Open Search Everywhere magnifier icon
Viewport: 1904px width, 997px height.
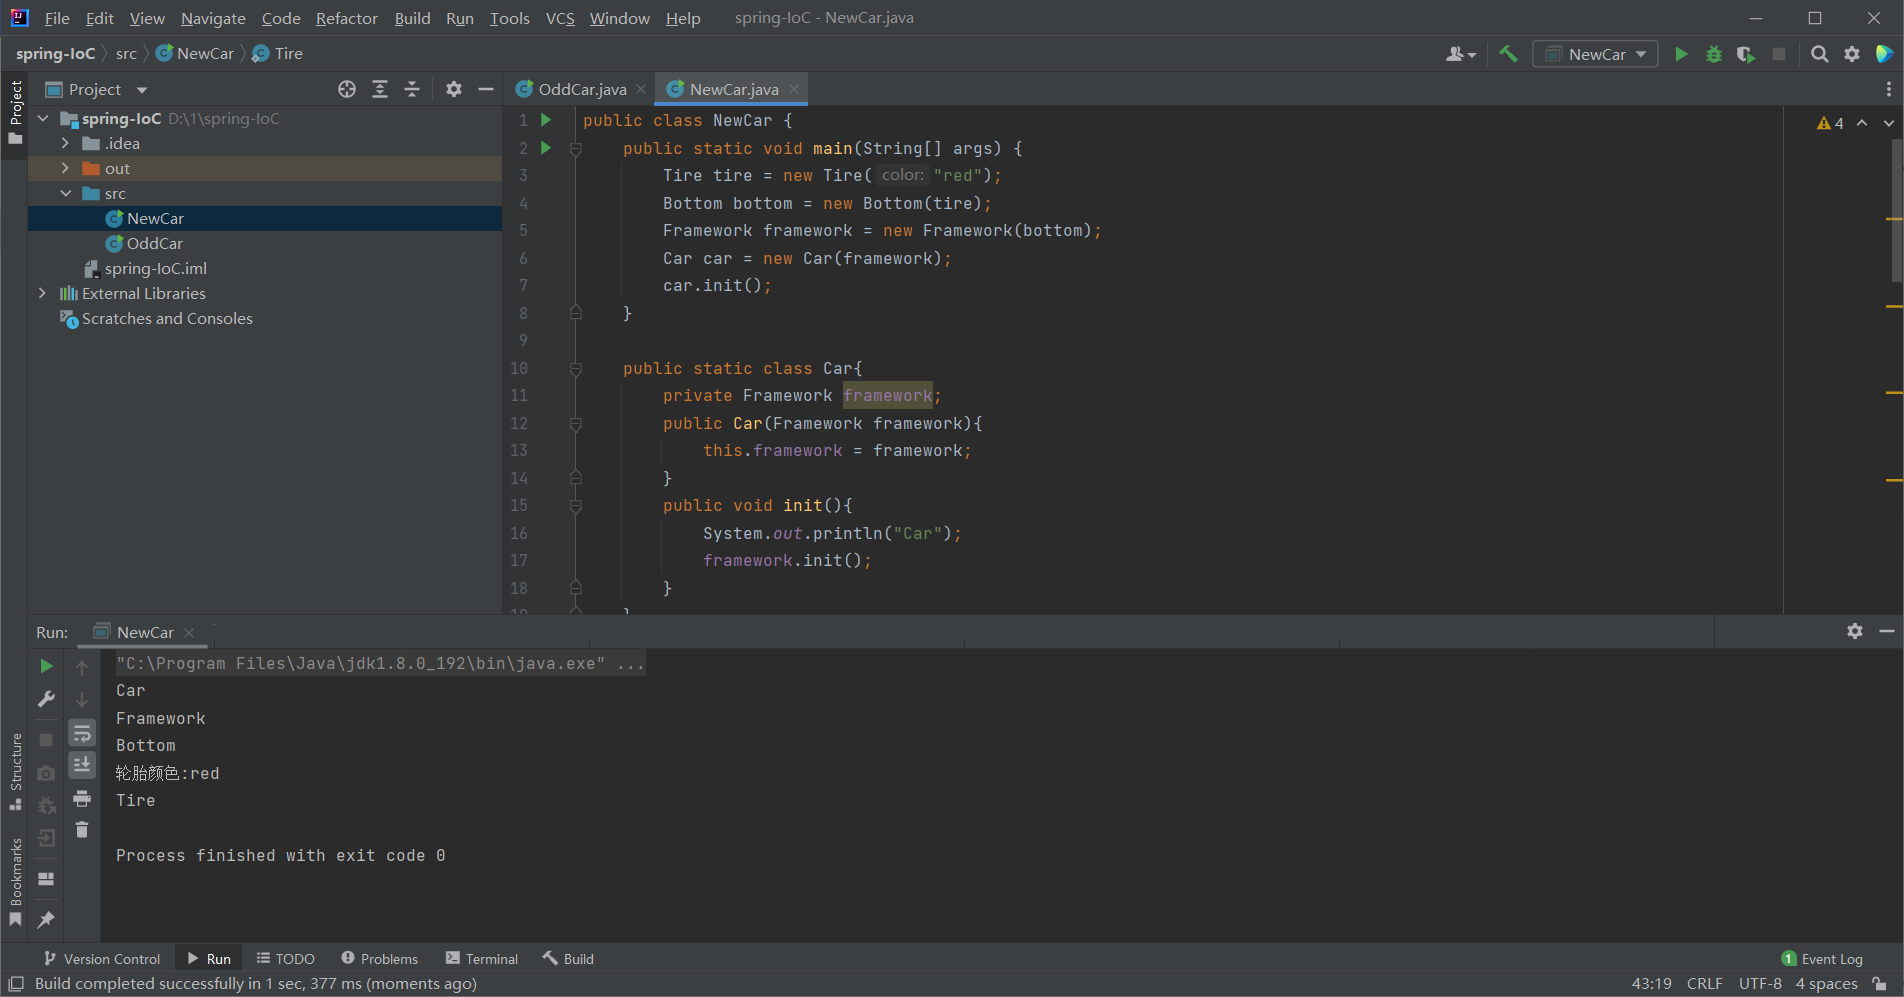(1820, 54)
